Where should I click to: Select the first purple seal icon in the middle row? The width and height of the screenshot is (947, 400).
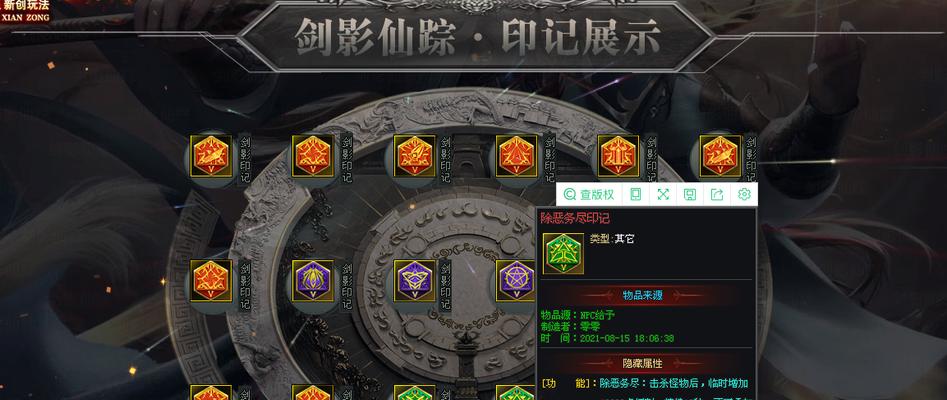[x=313, y=281]
